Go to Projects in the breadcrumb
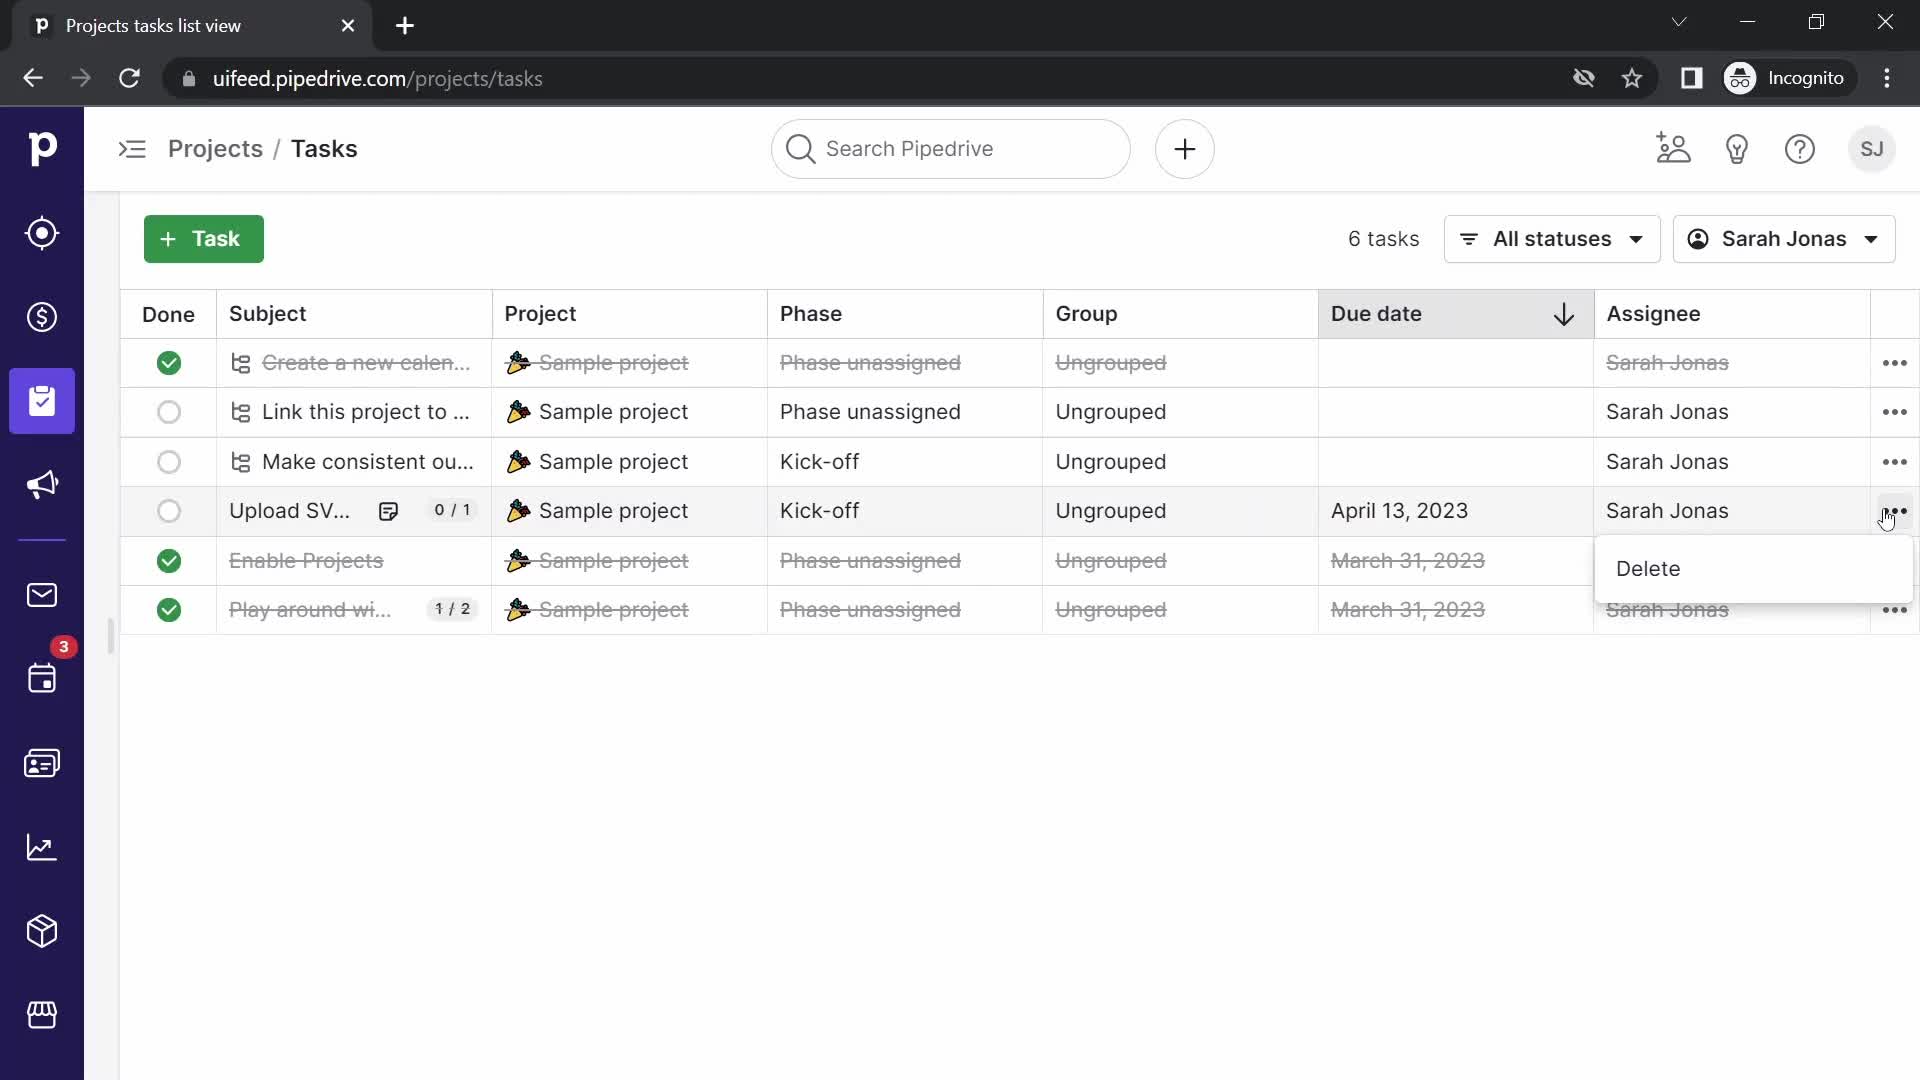 click(215, 149)
